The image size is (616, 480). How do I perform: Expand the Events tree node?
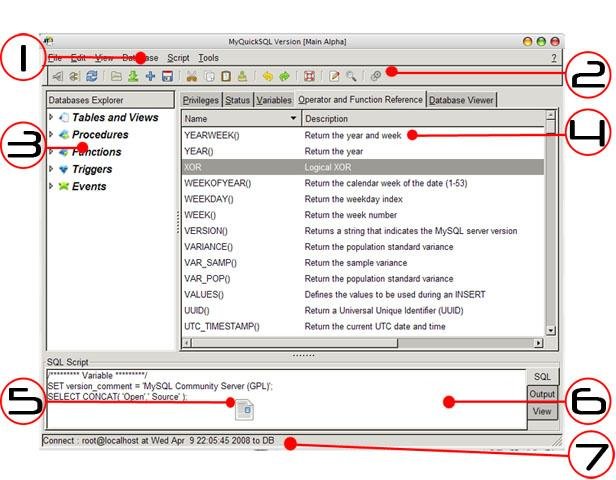coord(51,186)
